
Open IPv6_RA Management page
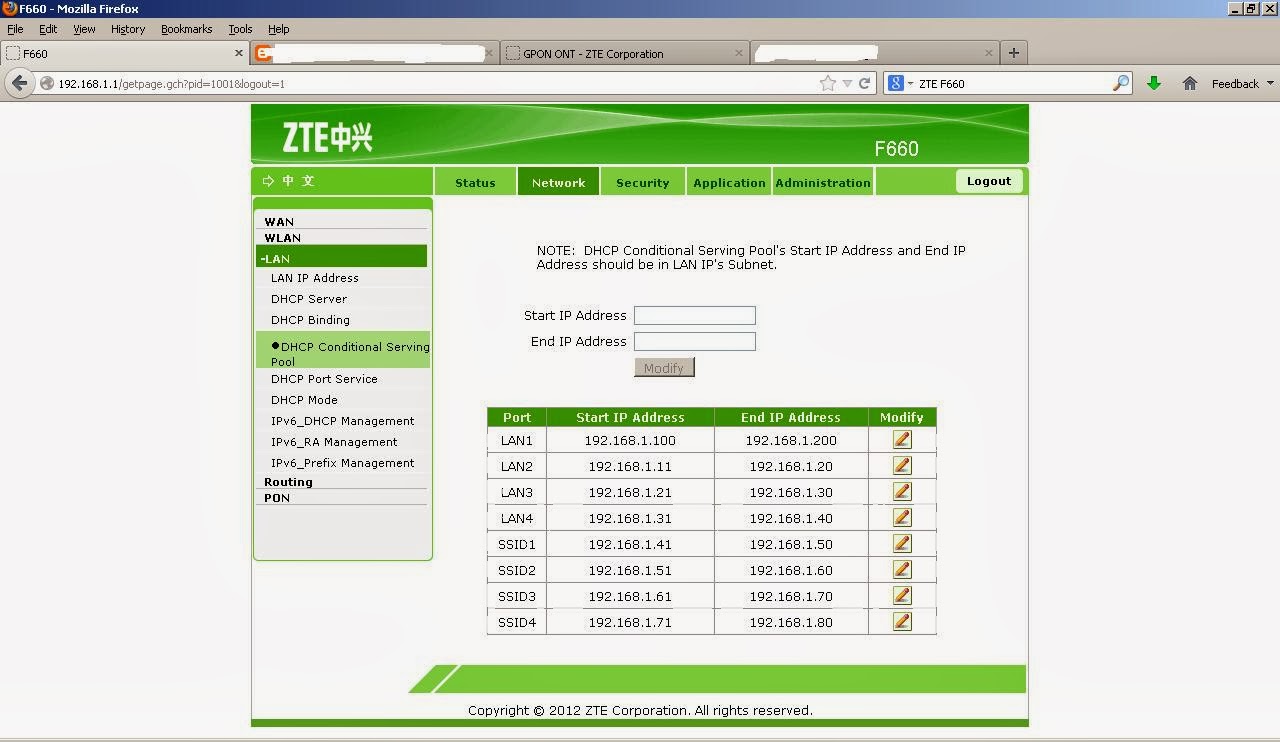coord(334,442)
